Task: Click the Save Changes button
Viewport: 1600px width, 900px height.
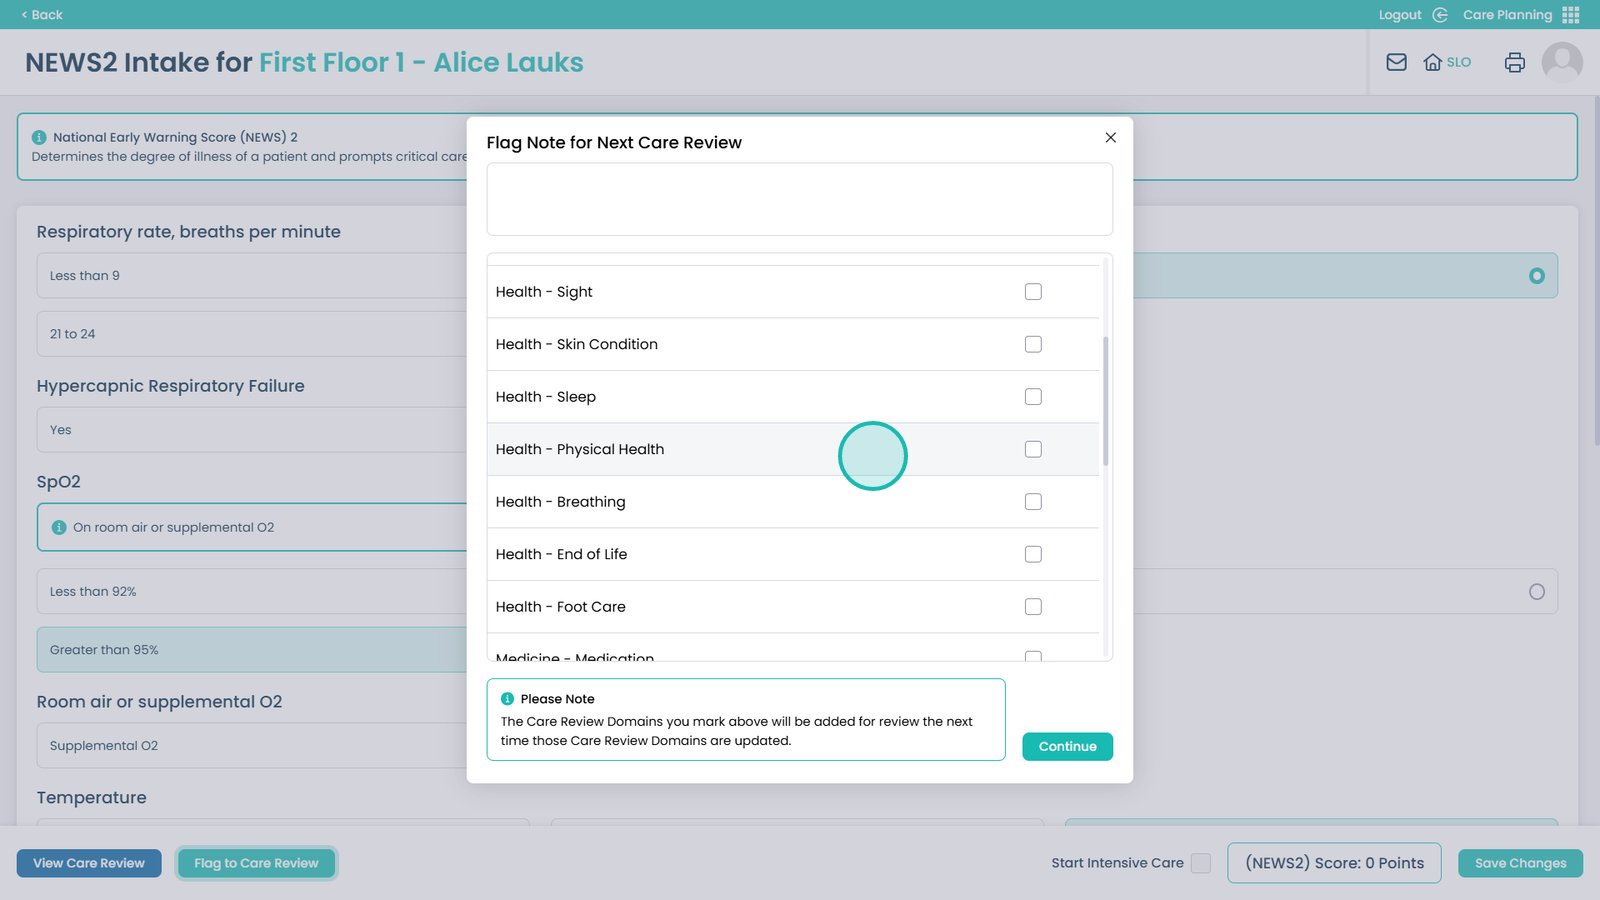Action: (1520, 863)
